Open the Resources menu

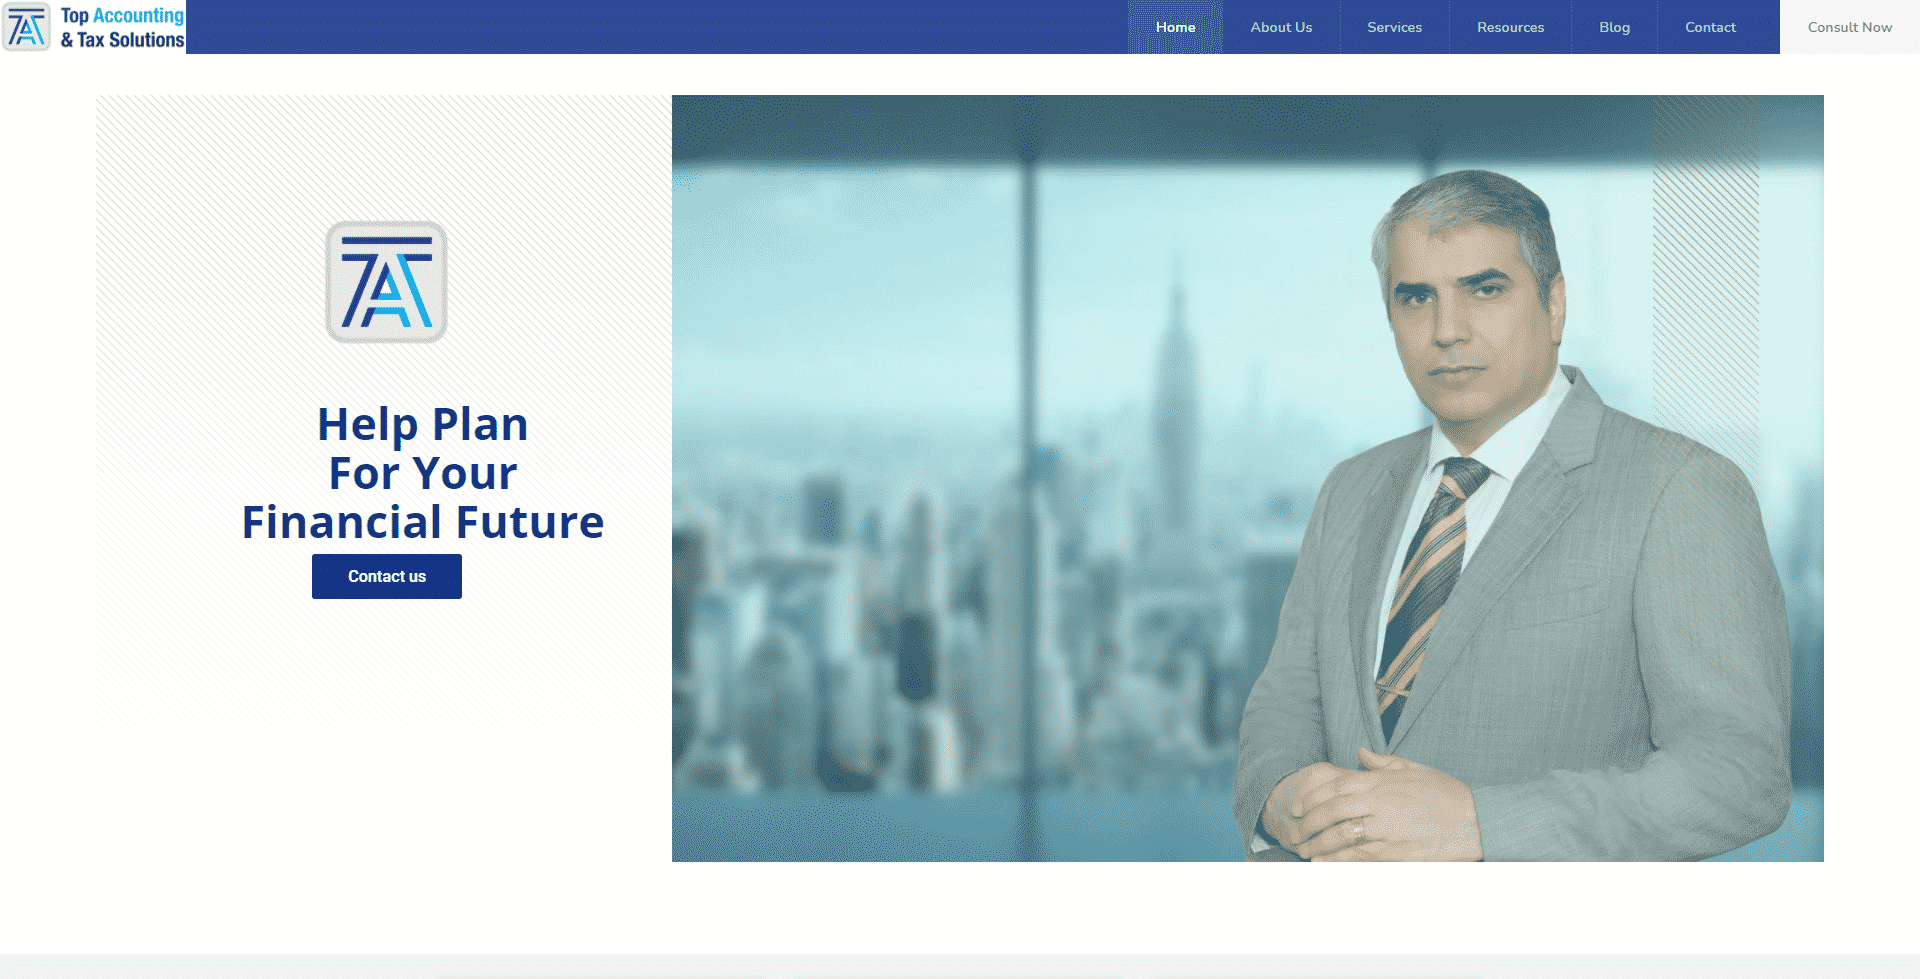(1510, 27)
